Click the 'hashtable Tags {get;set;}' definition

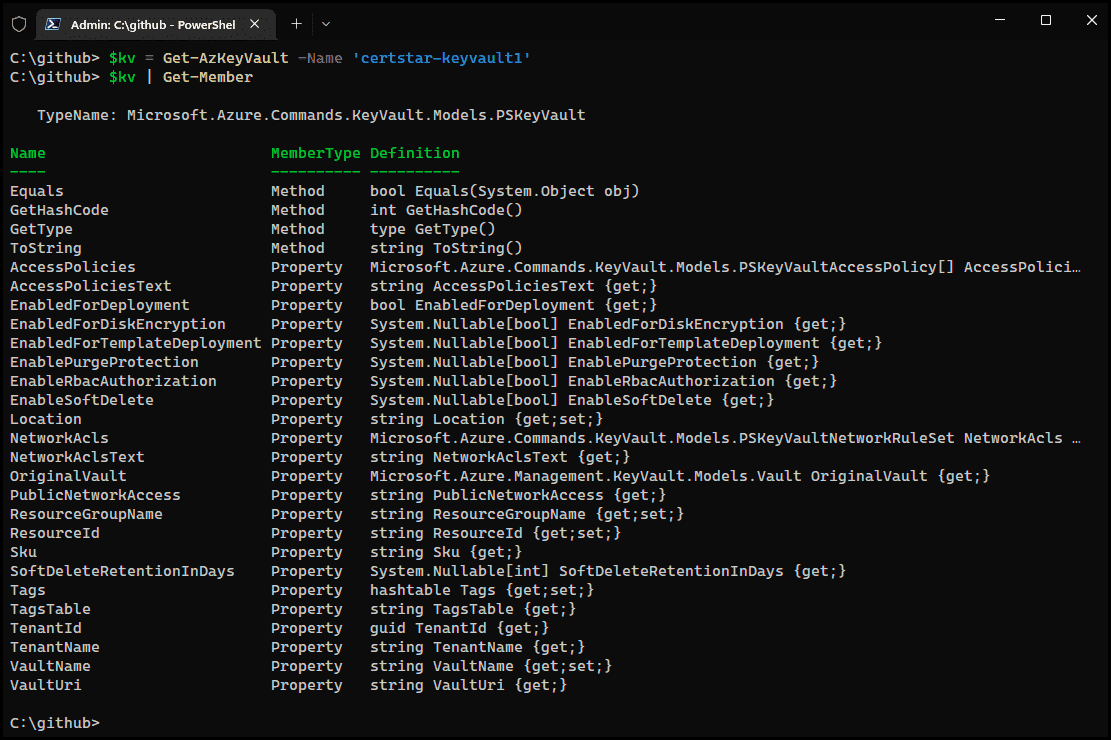click(482, 590)
